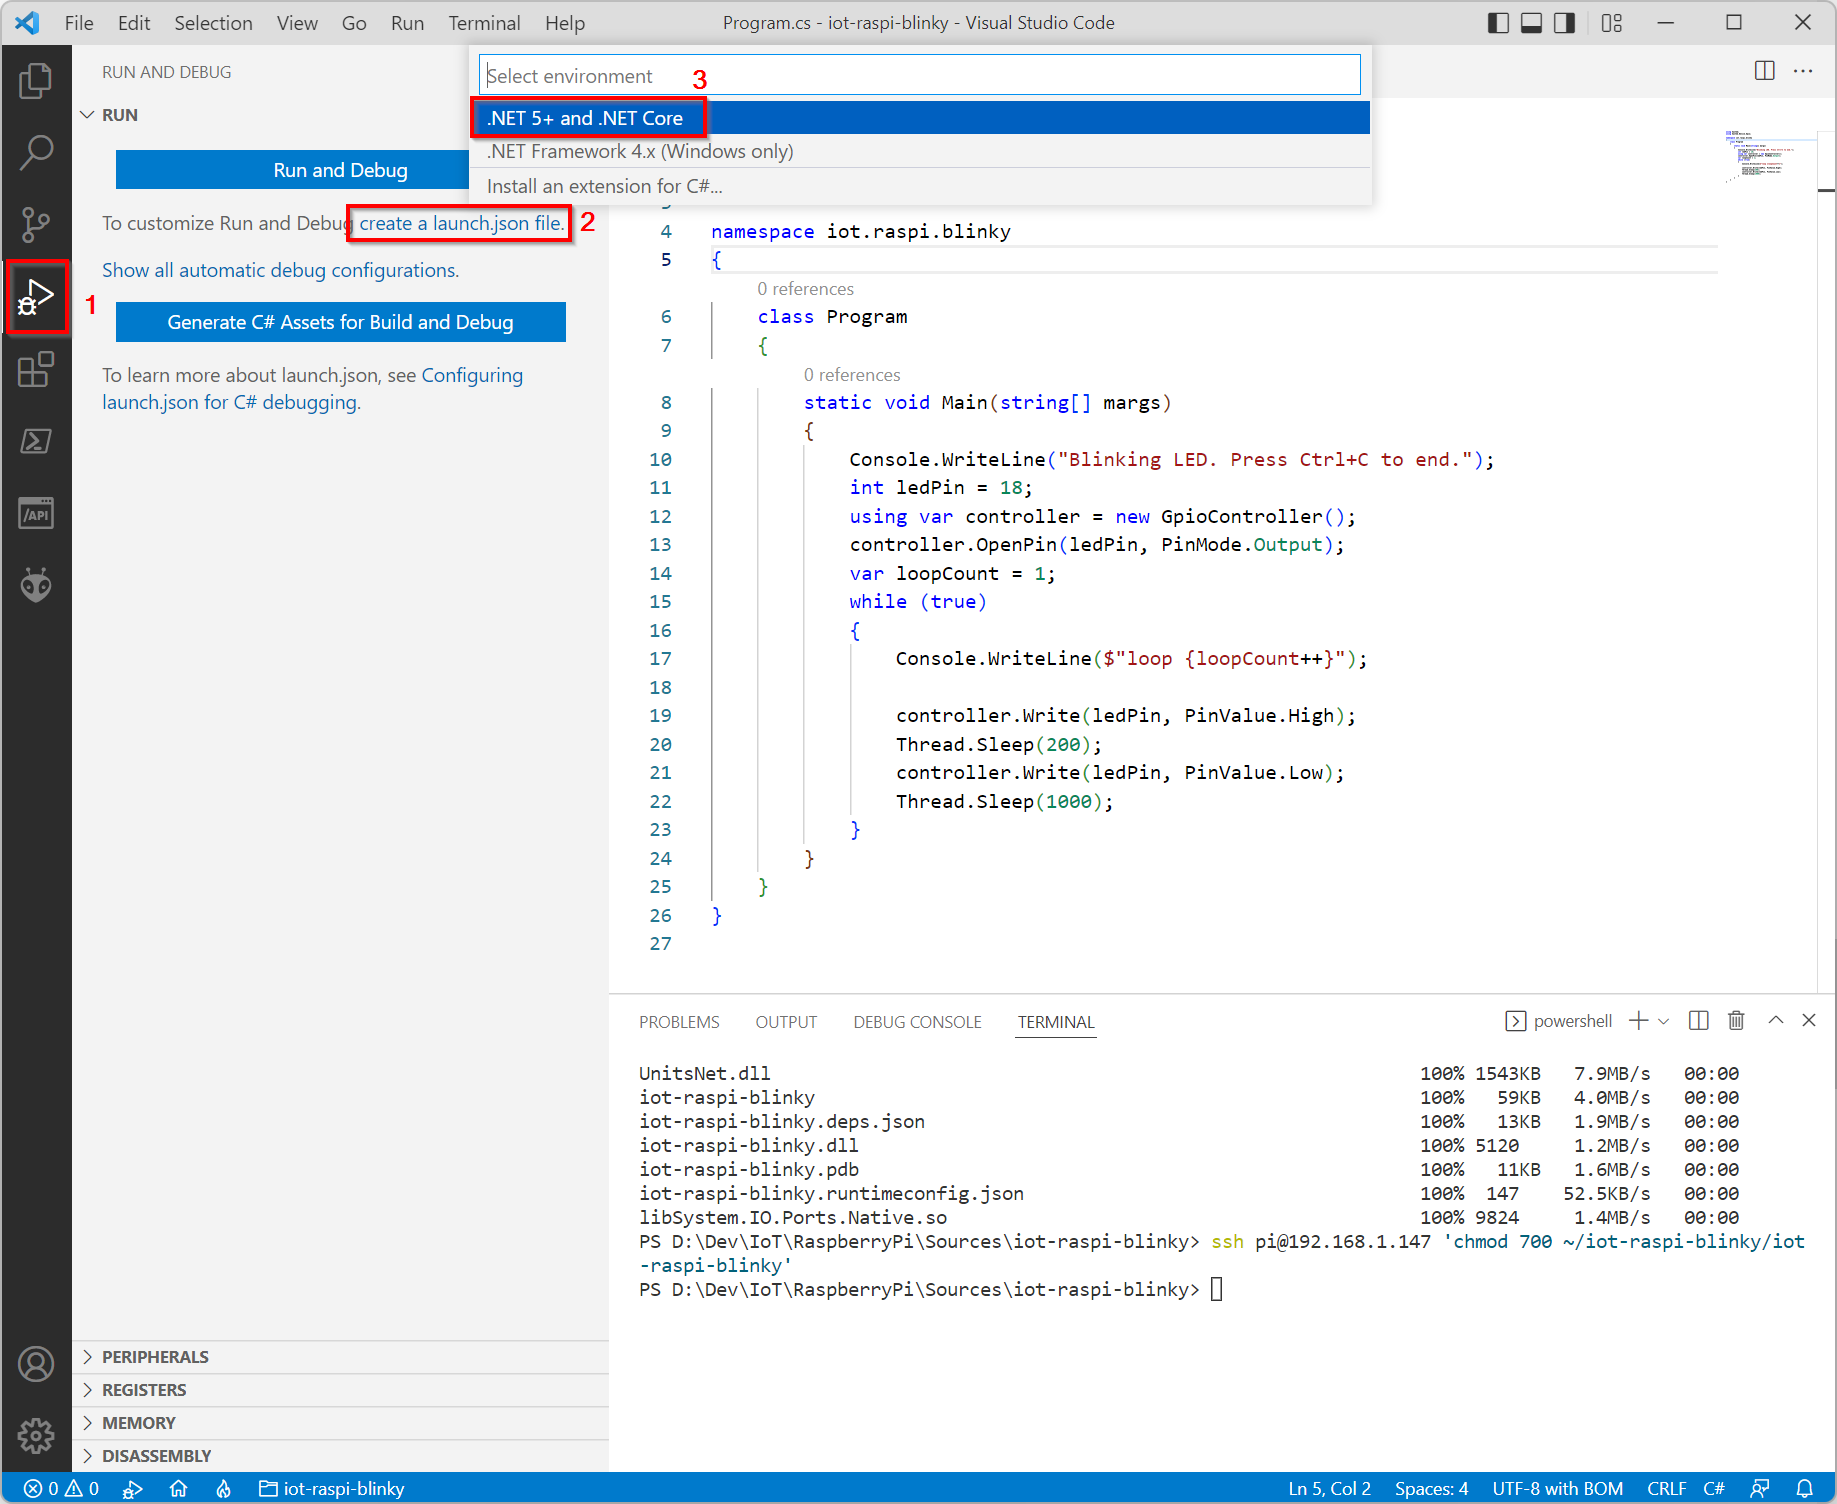Toggle Primary Side Bar layout button
The image size is (1837, 1504).
1498,23
